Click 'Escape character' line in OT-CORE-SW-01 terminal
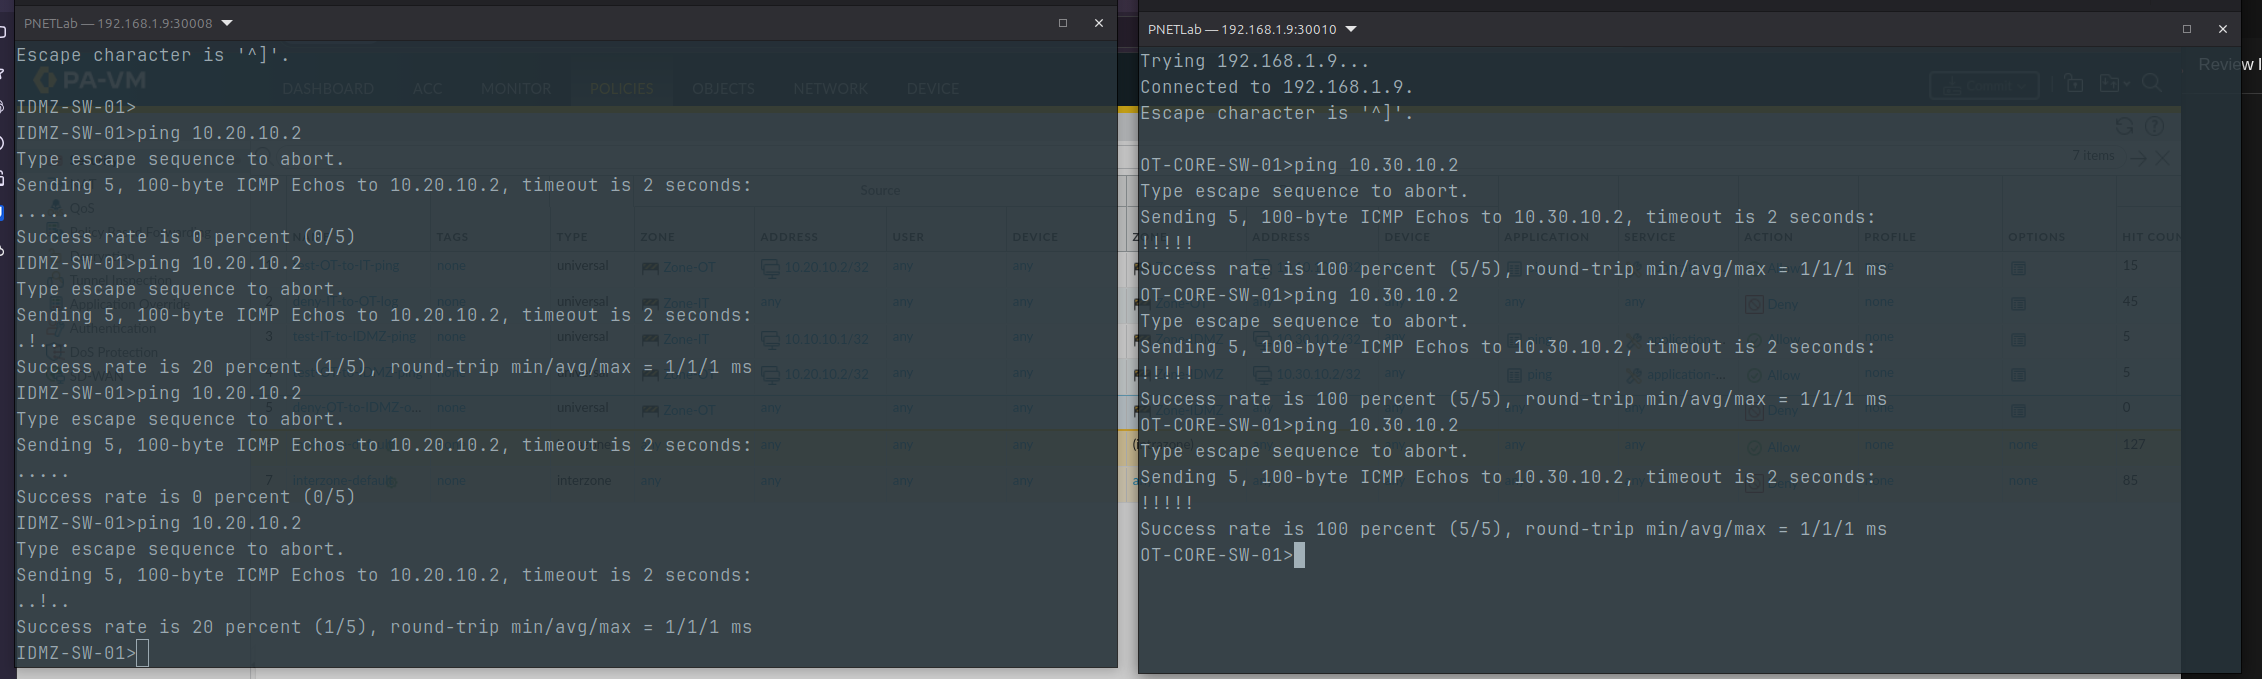The height and width of the screenshot is (679, 2262). (1277, 113)
